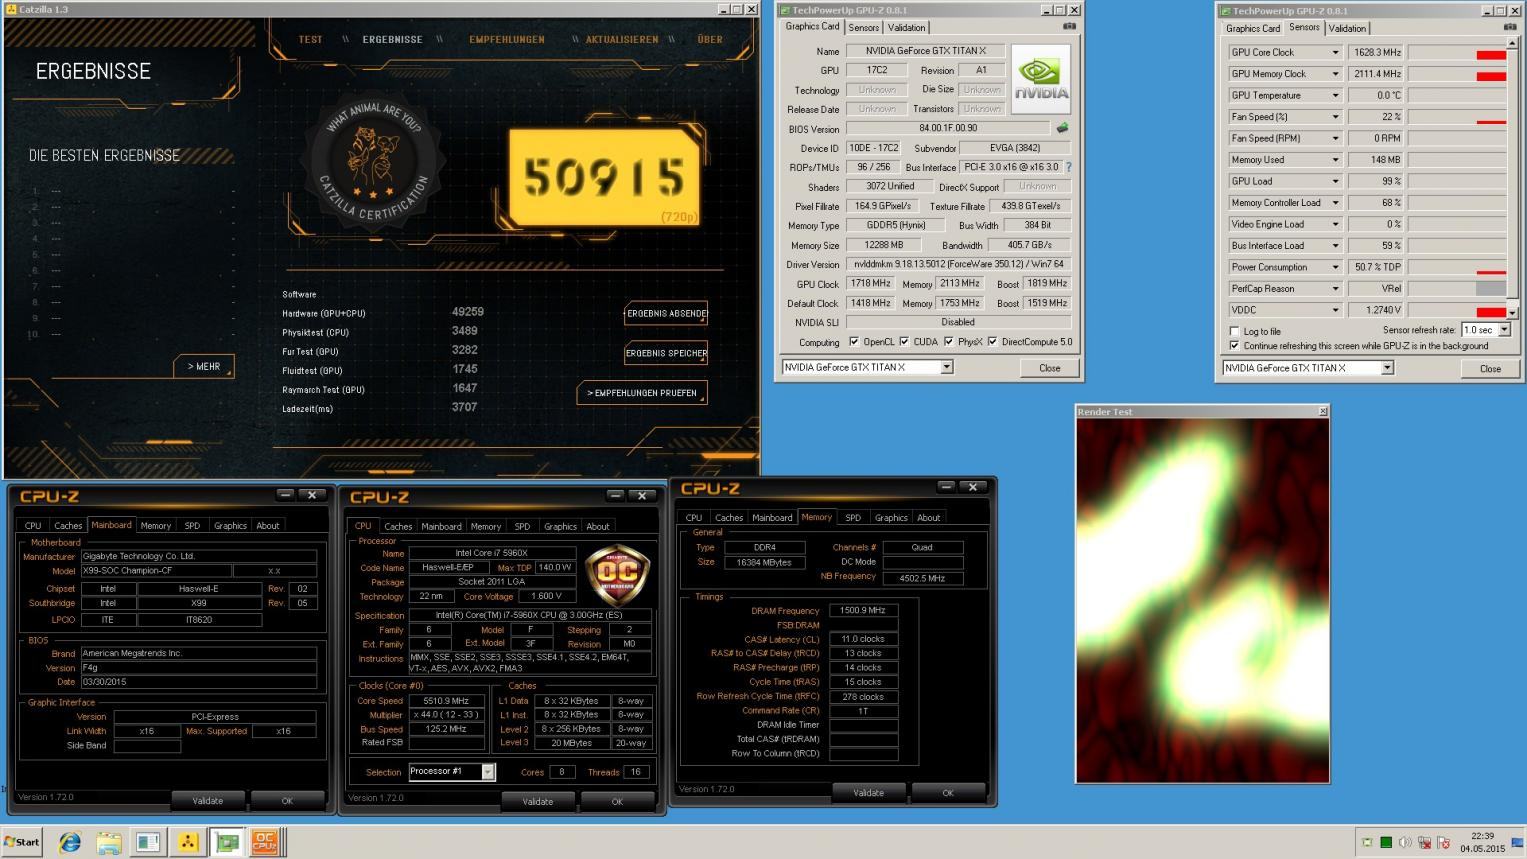The image size is (1527, 859).
Task: Open Fan Speed (%) sensor dropdown
Action: click(x=1334, y=117)
